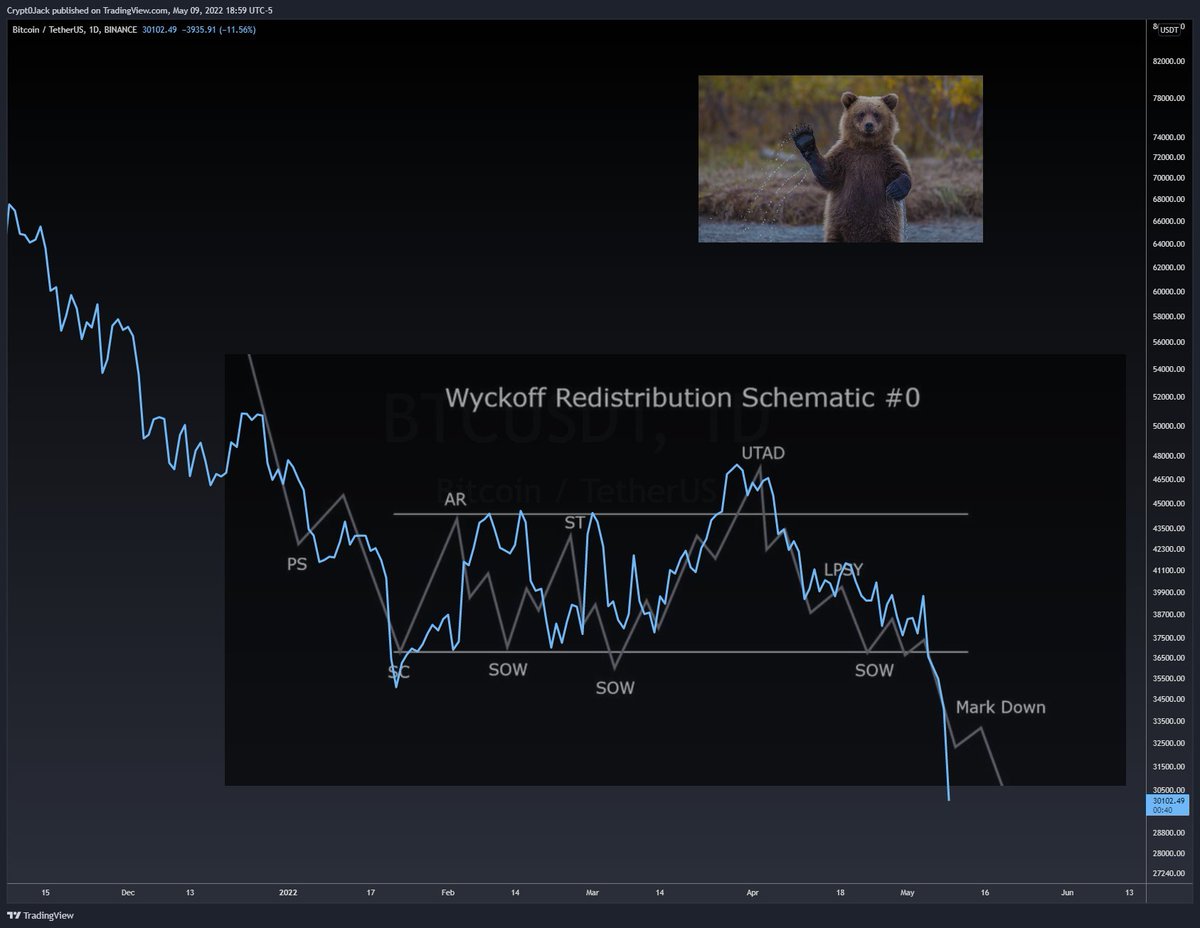Click the 2022 label on time axis

[x=288, y=891]
